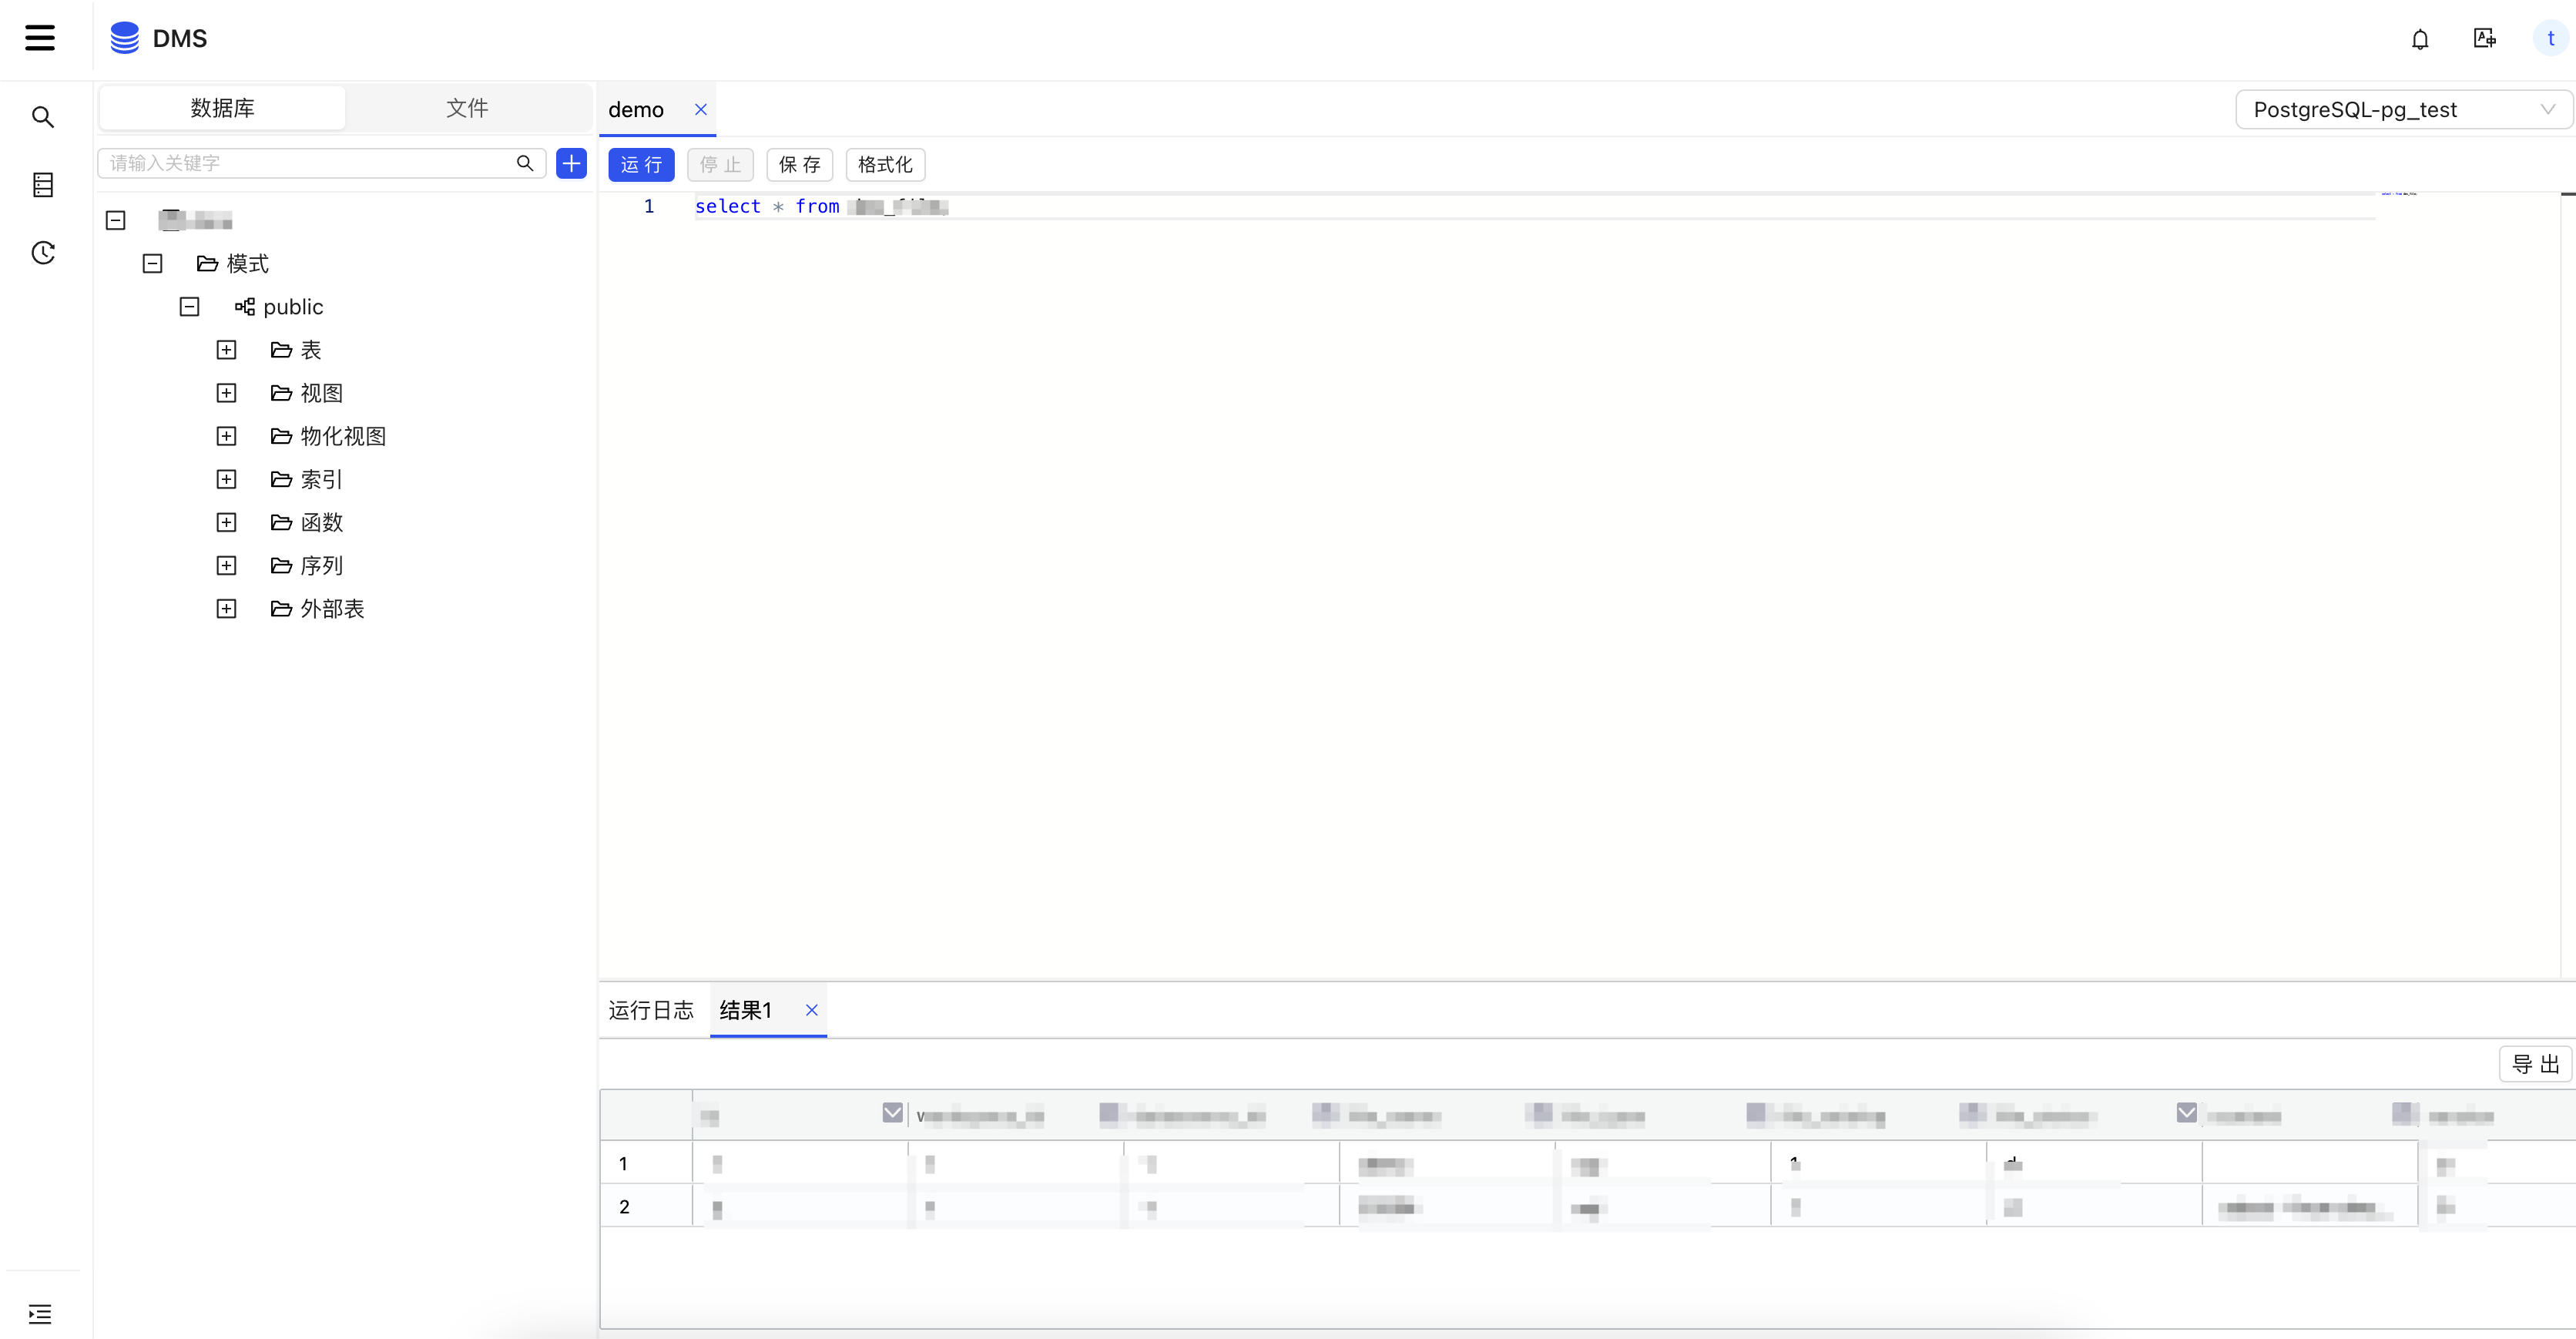Collapse the 模式 folder
Viewport: 2576px width, 1339px height.
point(153,264)
